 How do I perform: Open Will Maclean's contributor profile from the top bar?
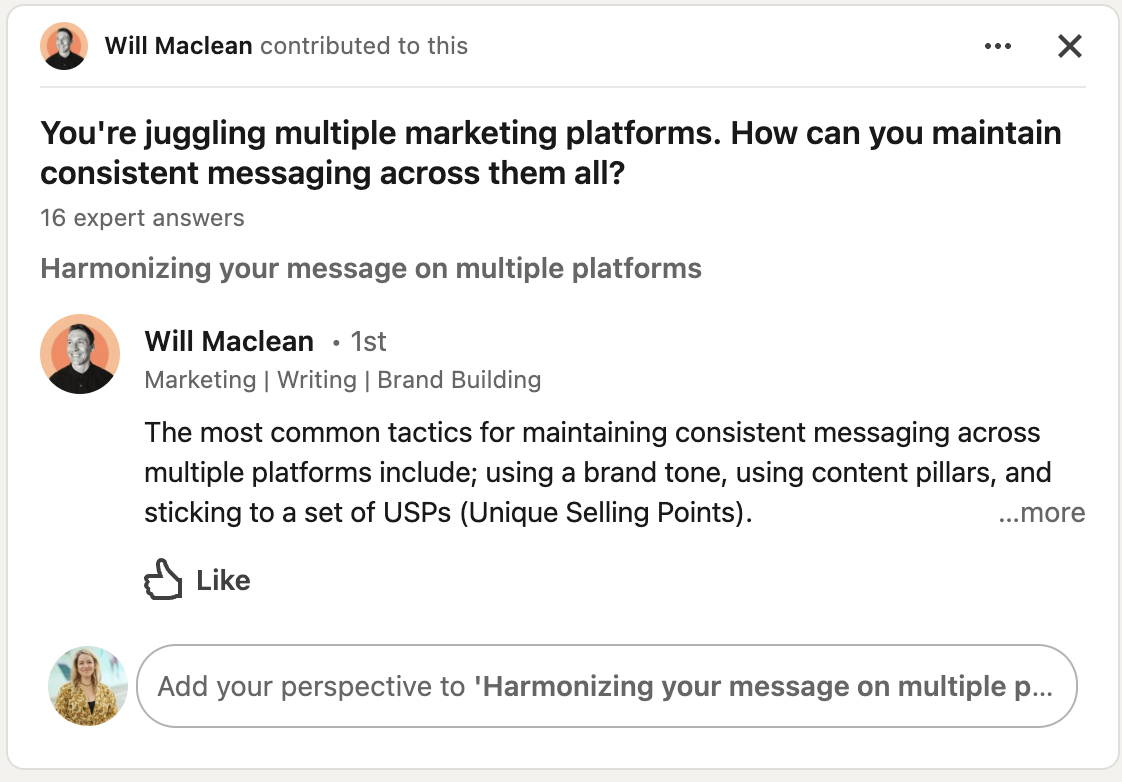point(177,45)
